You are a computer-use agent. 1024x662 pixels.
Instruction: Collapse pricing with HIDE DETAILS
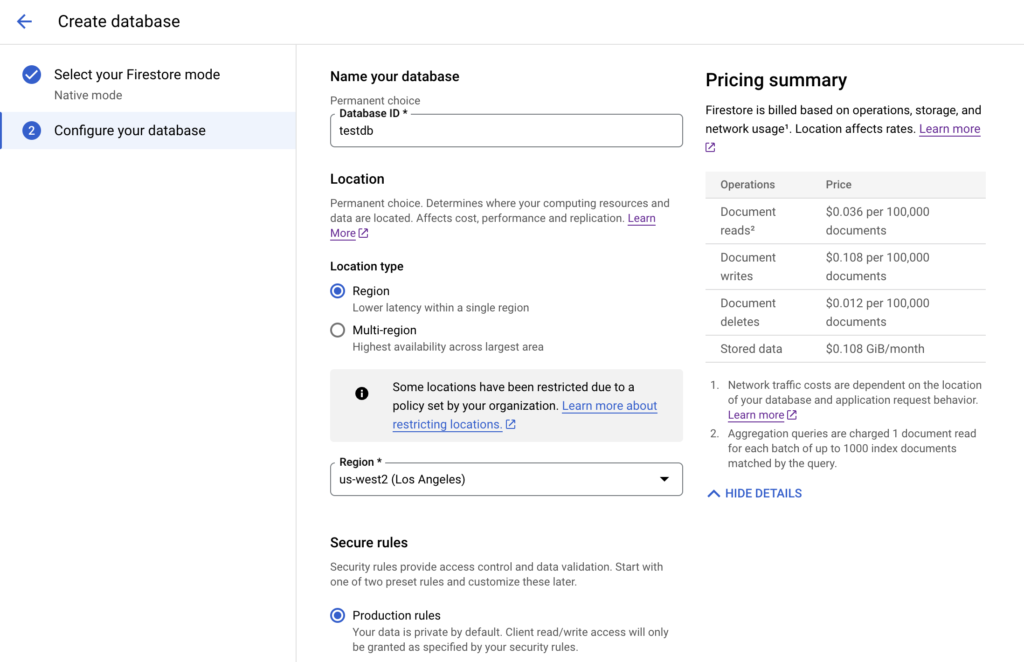point(763,493)
